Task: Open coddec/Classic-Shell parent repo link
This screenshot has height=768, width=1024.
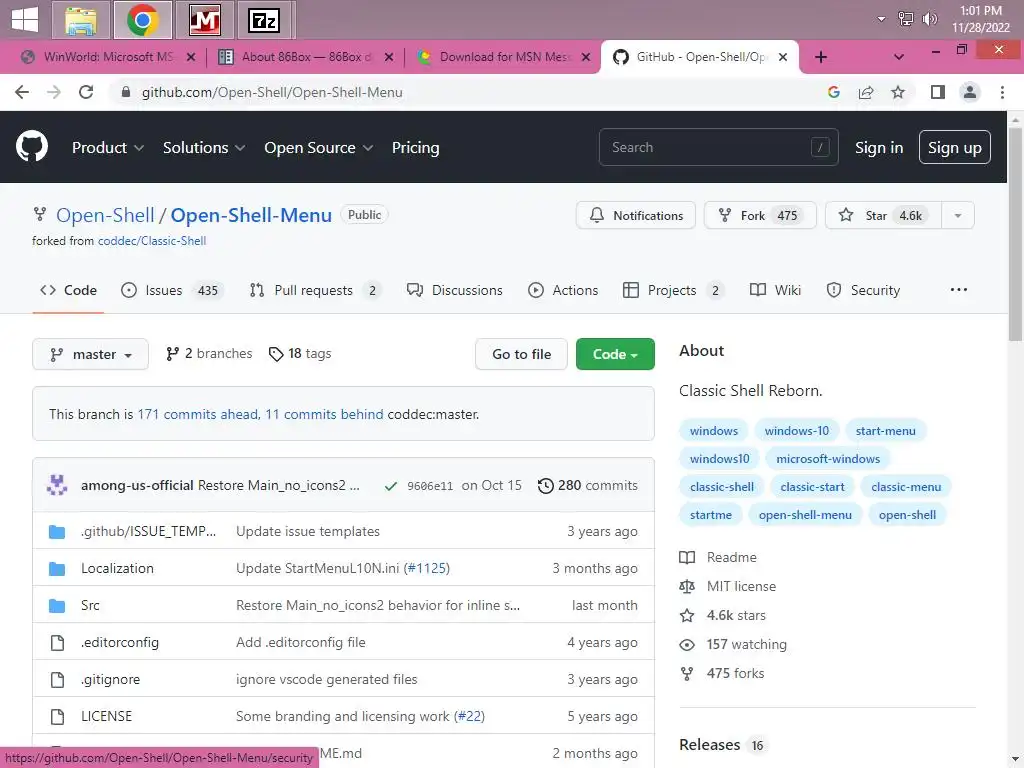Action: [x=152, y=240]
